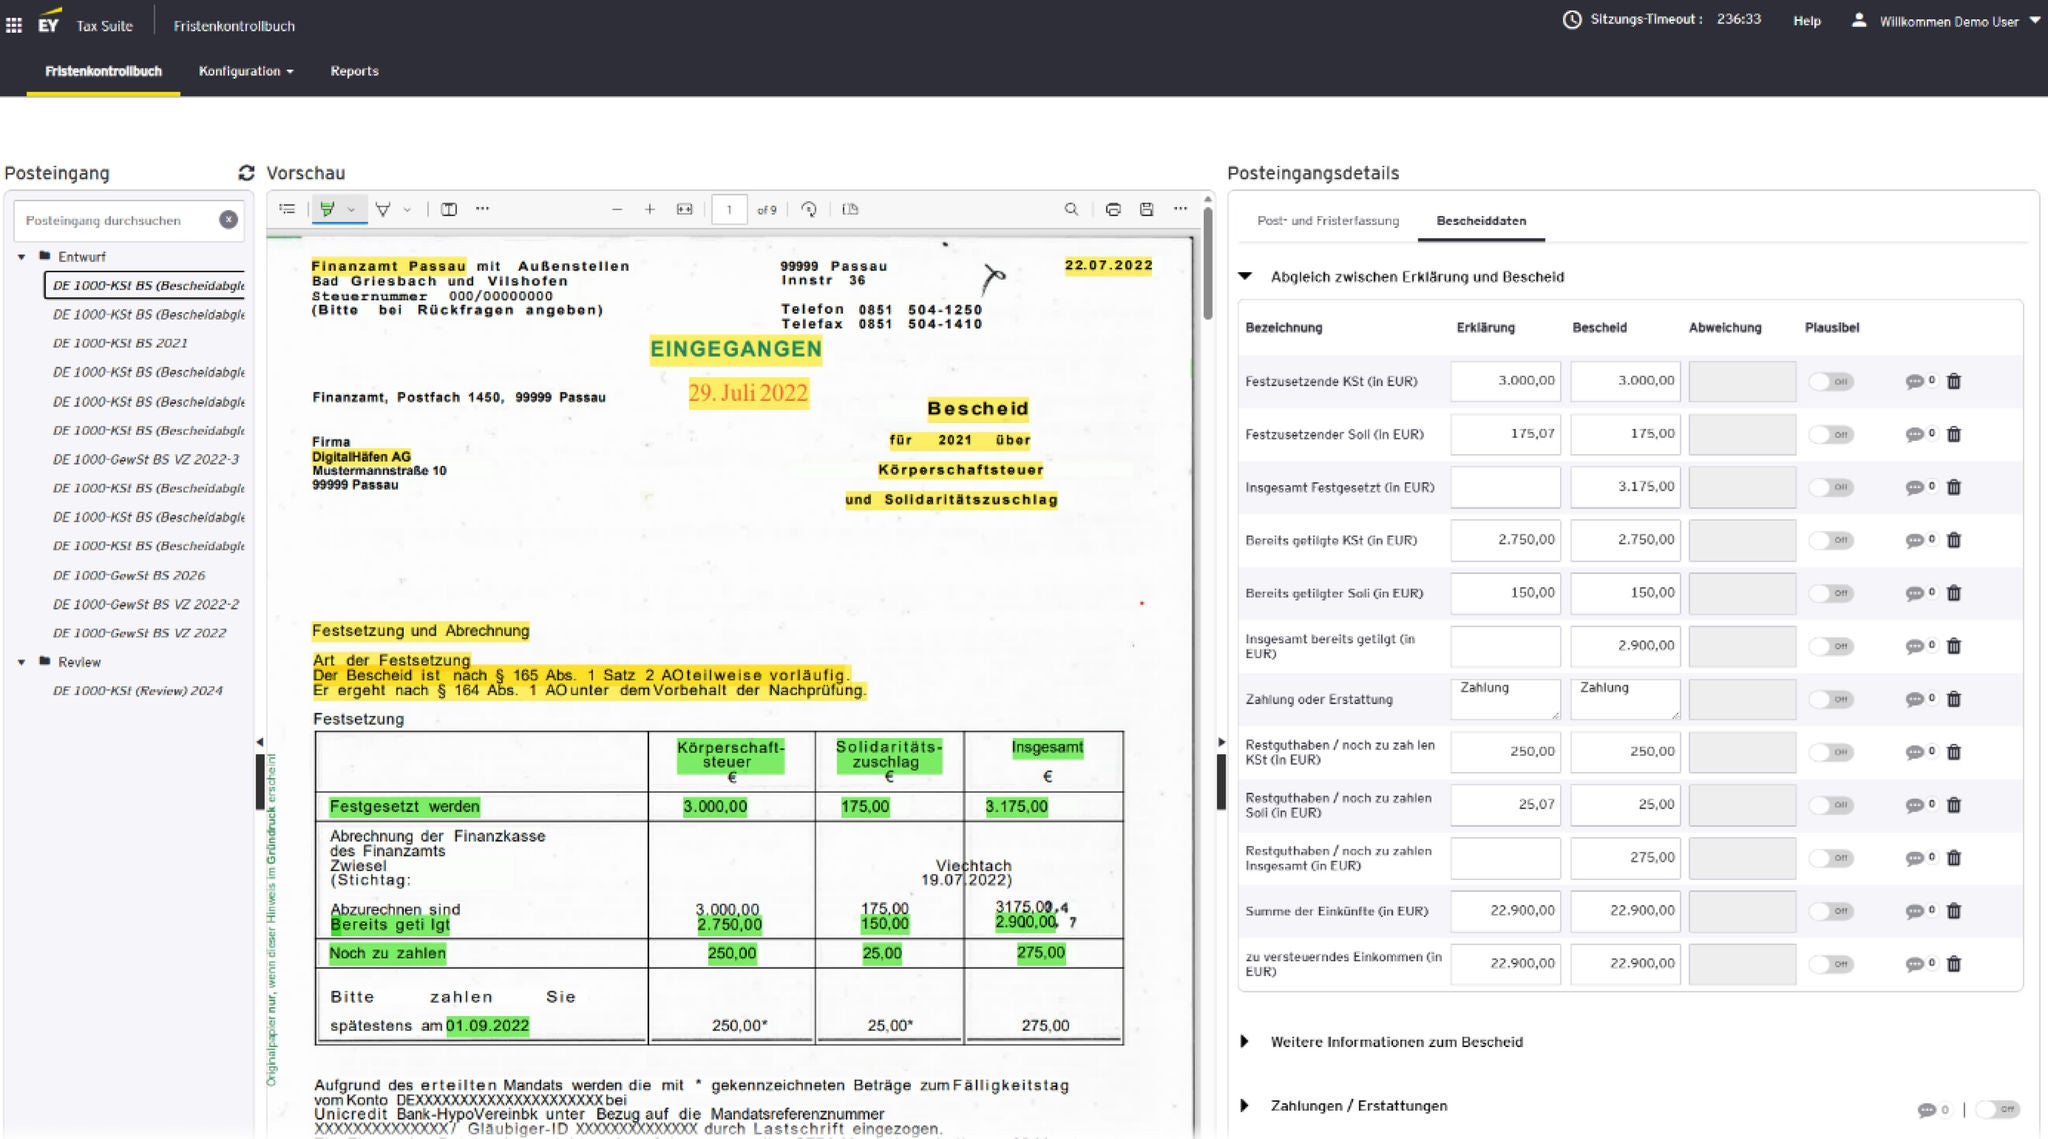2048x1139 pixels.
Task: Toggle Plausibel for Bereits getilgter Soli
Action: point(1831,593)
